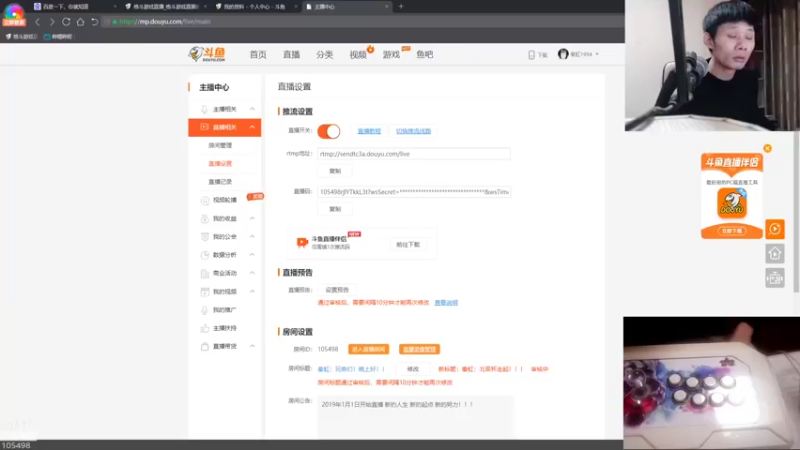Image resolution: width=800 pixels, height=450 pixels.
Task: Open 鱼吧 in the top navigation
Action: 424,55
